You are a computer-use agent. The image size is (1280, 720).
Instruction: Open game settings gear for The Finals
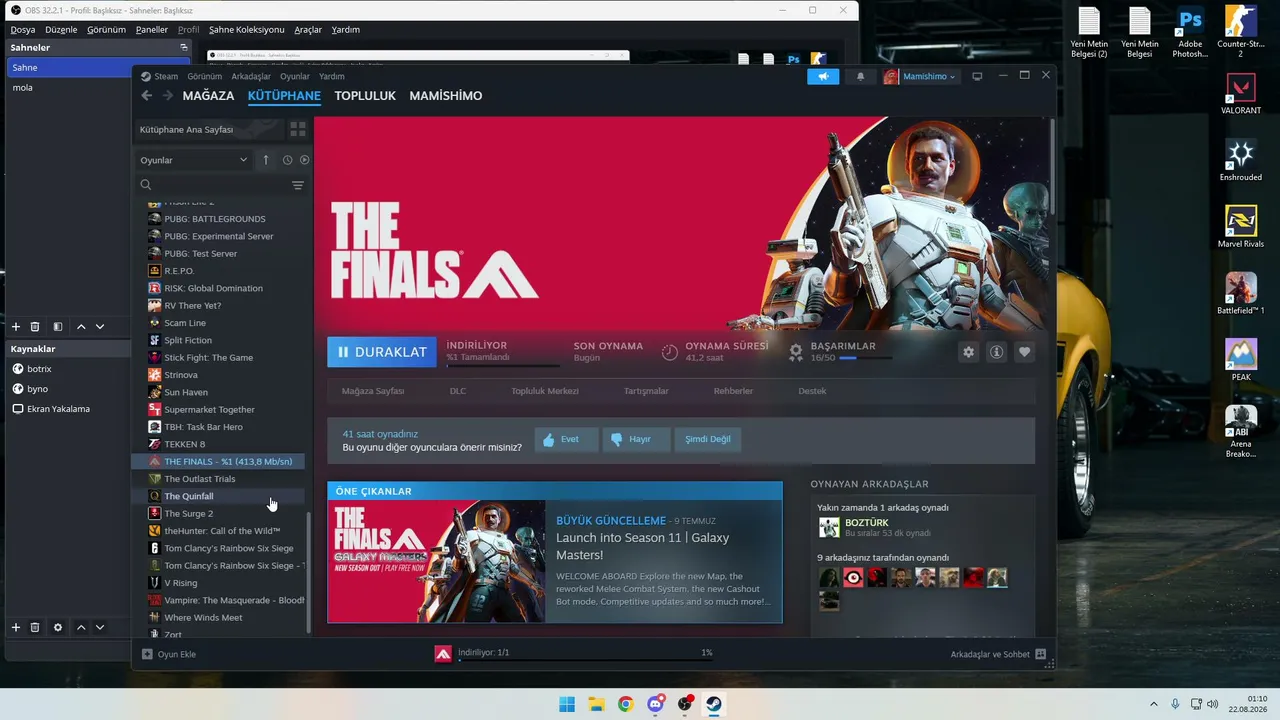point(968,352)
